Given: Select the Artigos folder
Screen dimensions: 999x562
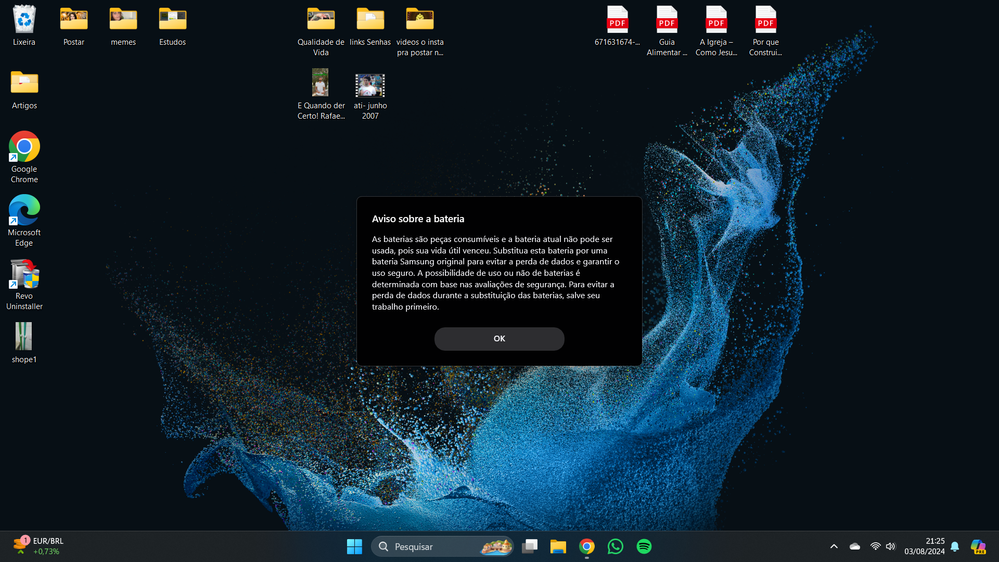Looking at the screenshot, I should point(24,89).
